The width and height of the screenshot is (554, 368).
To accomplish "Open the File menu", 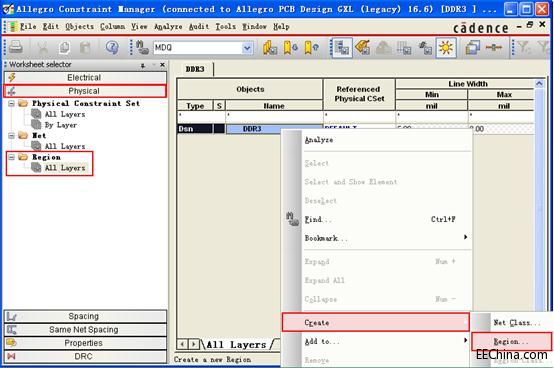I will pyautogui.click(x=28, y=26).
